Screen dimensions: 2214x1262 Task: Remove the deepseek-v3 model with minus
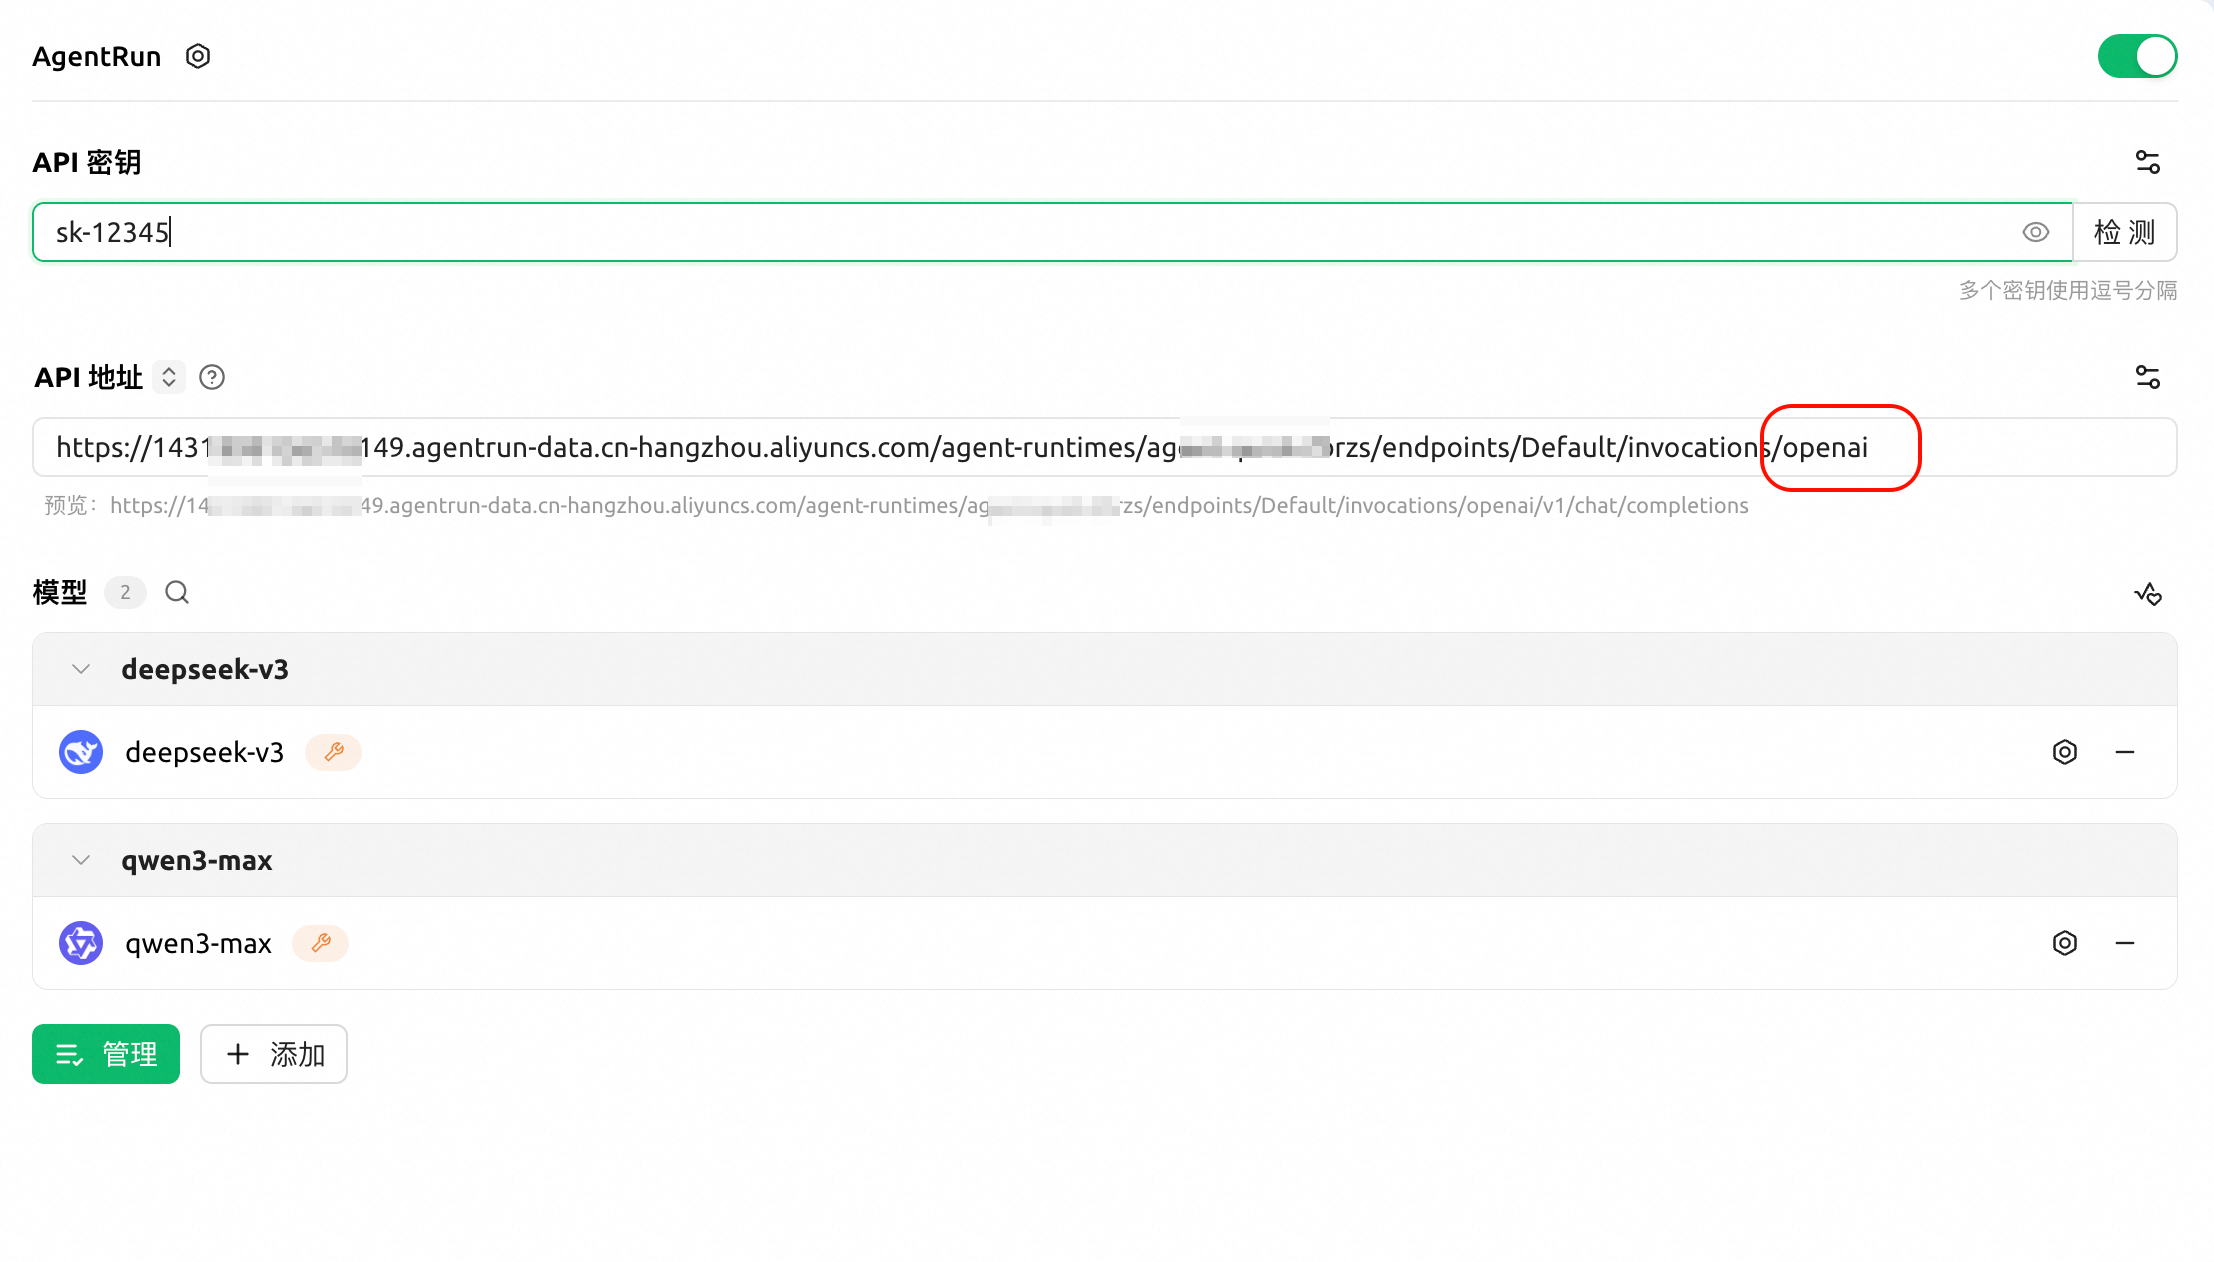point(2125,752)
